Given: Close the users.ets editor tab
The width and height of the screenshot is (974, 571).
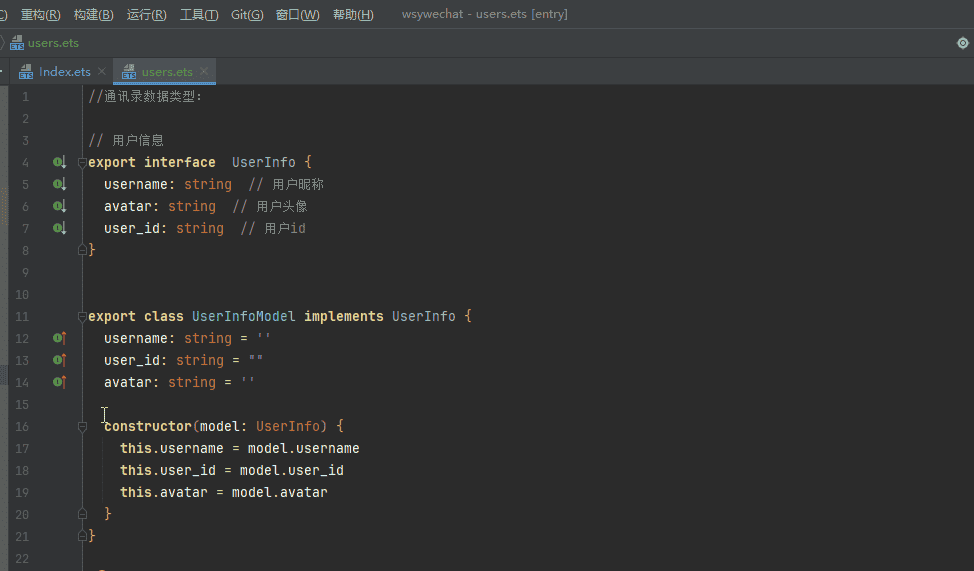Looking at the screenshot, I should (204, 72).
